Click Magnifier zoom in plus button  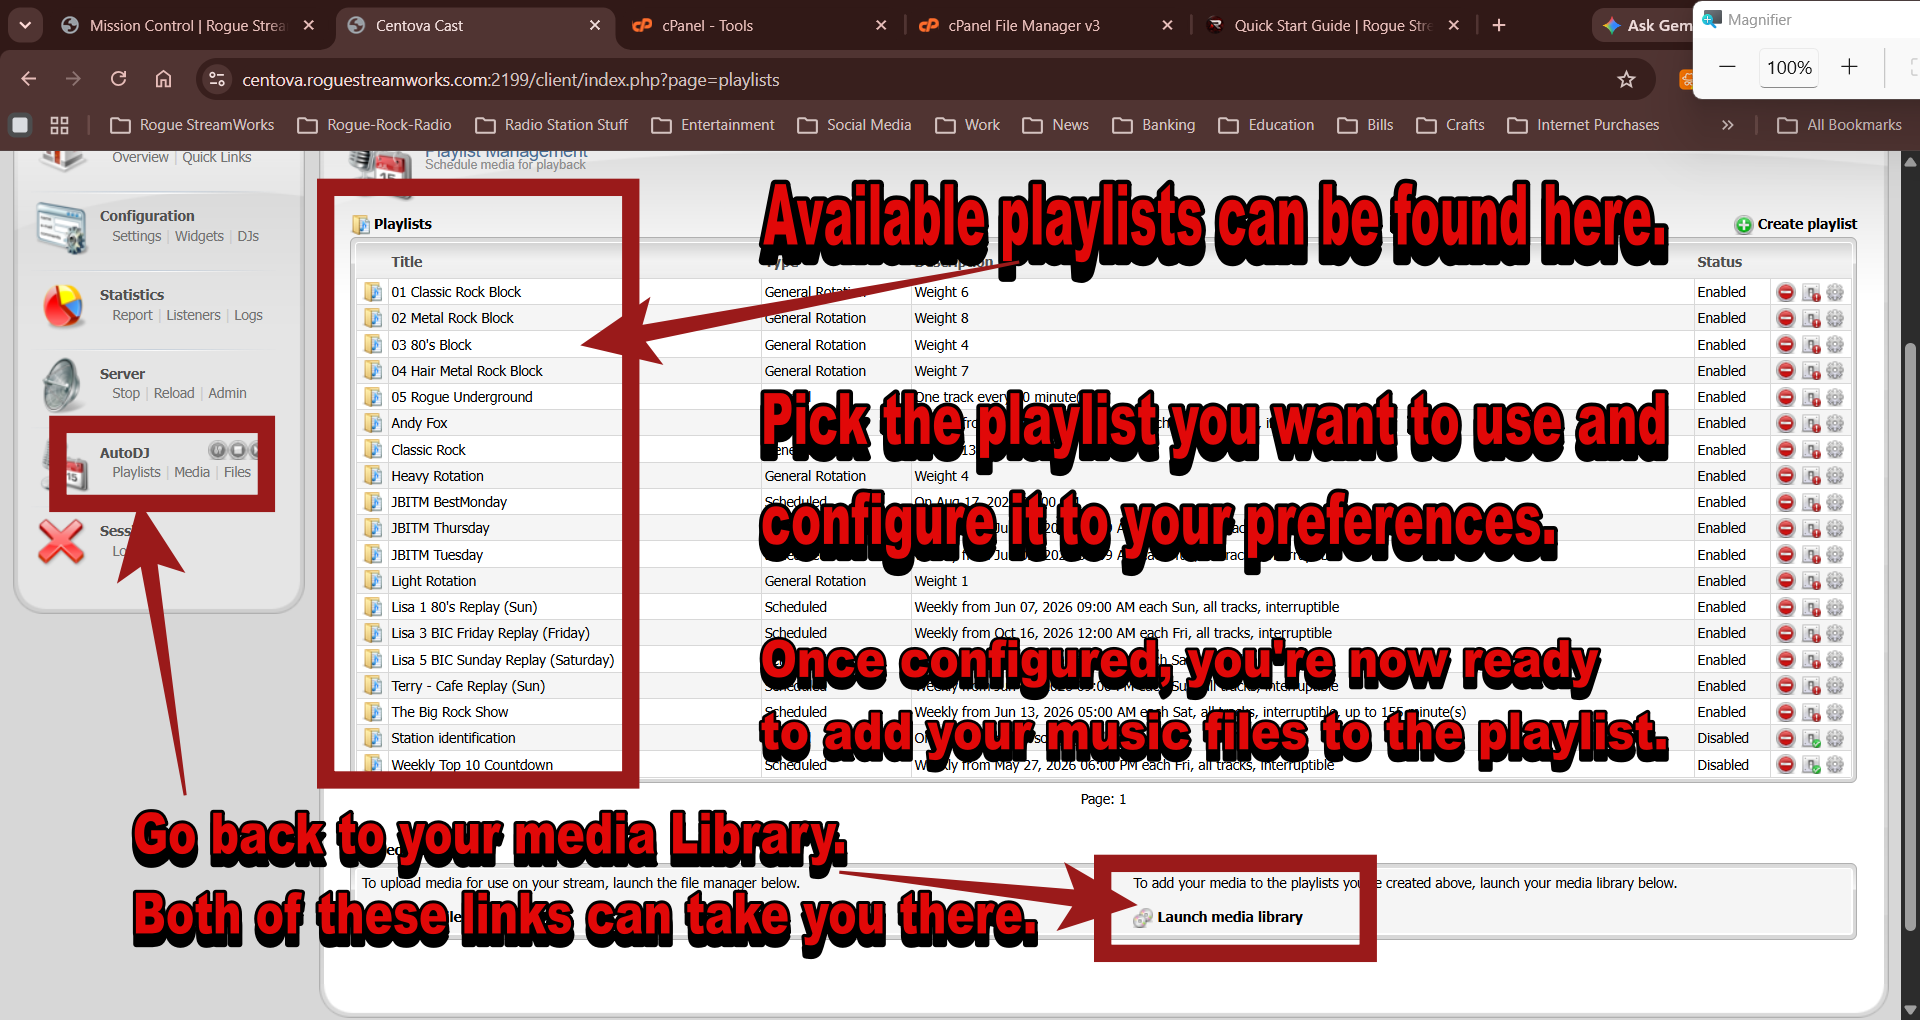coord(1849,67)
